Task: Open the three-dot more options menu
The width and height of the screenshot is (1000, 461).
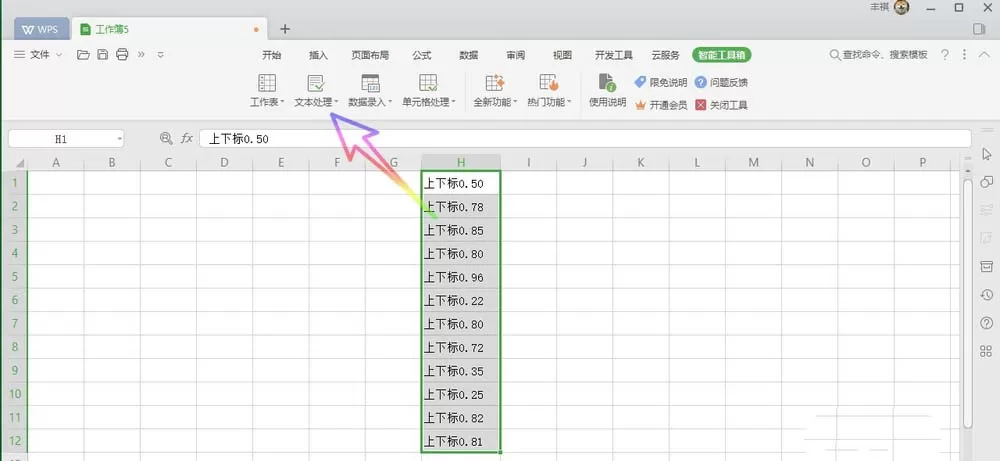Action: click(x=964, y=55)
